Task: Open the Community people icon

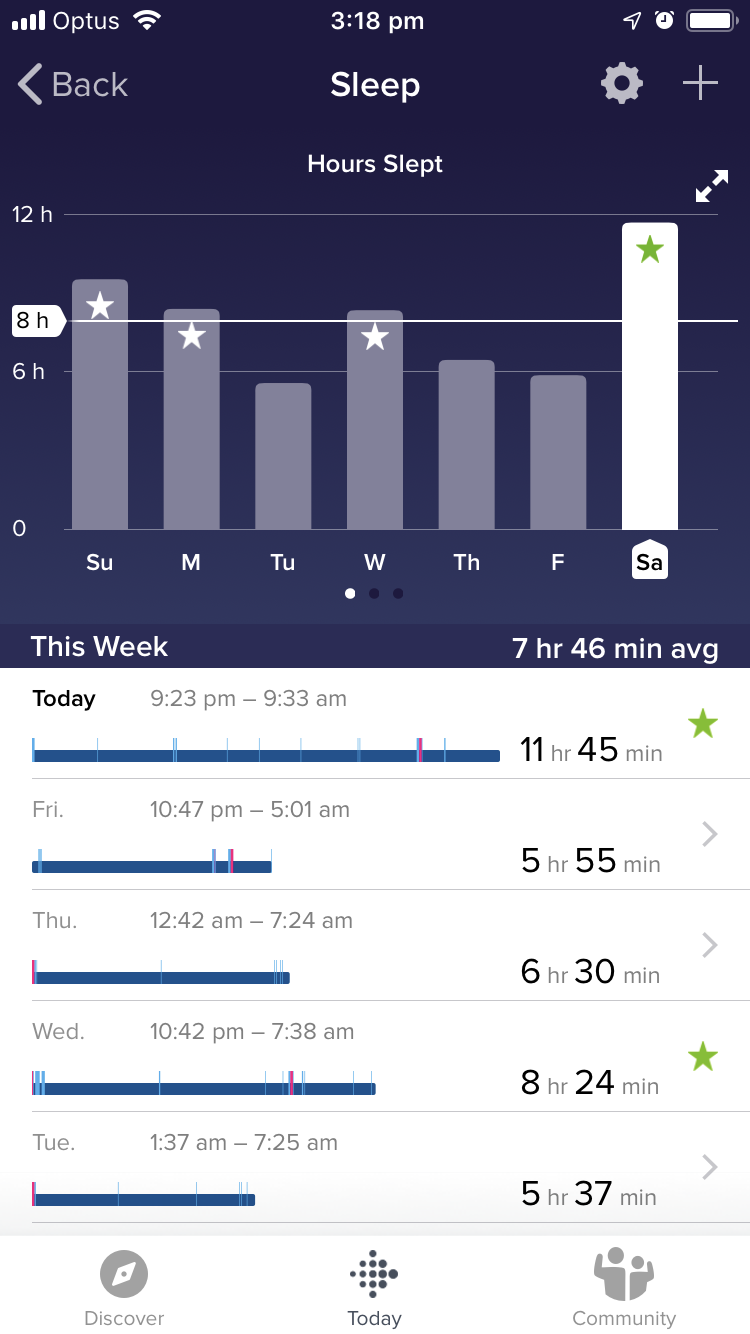Action: click(623, 1275)
